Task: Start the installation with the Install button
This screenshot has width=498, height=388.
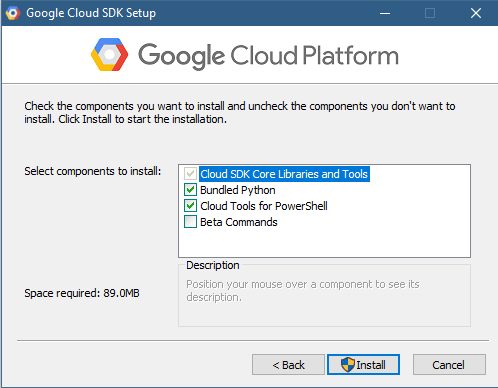Action: point(363,365)
